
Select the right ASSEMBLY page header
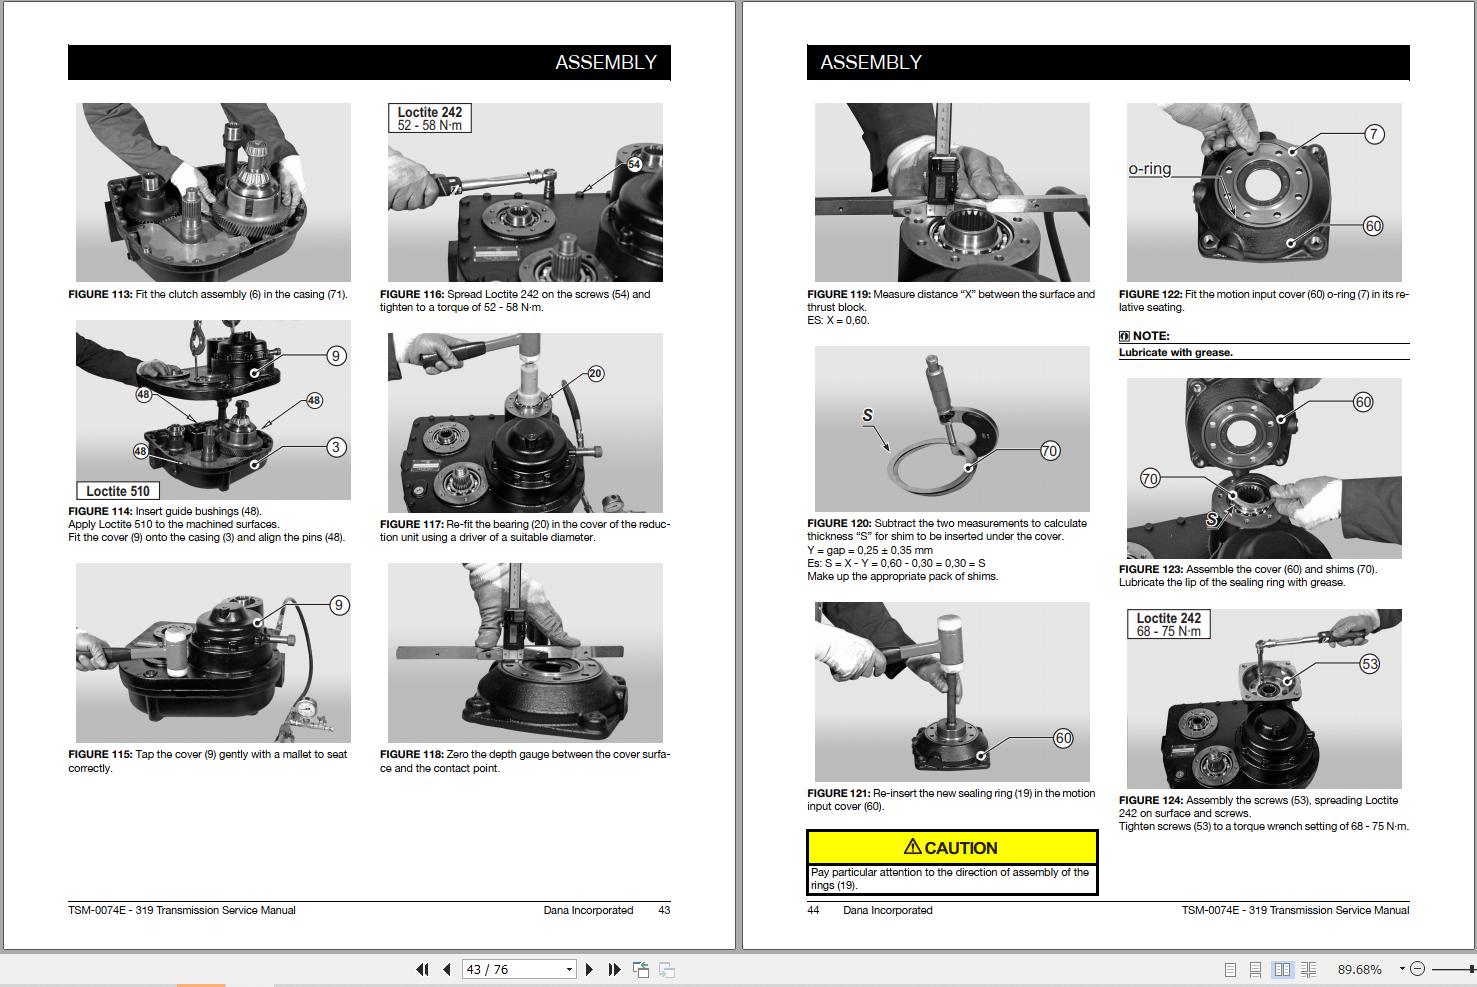(871, 62)
